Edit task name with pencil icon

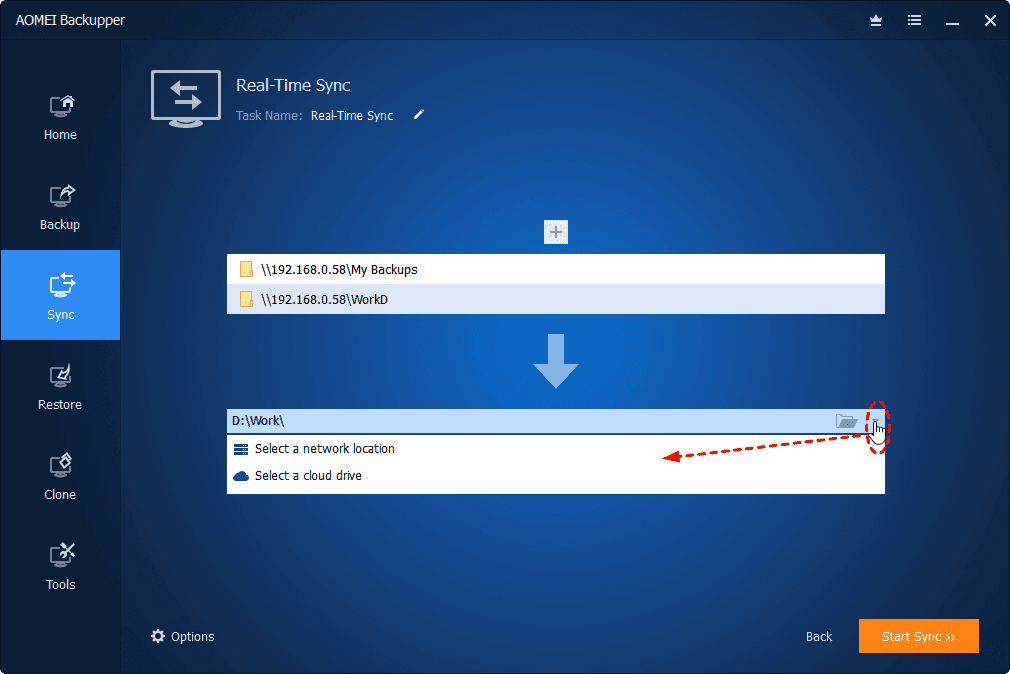419,115
